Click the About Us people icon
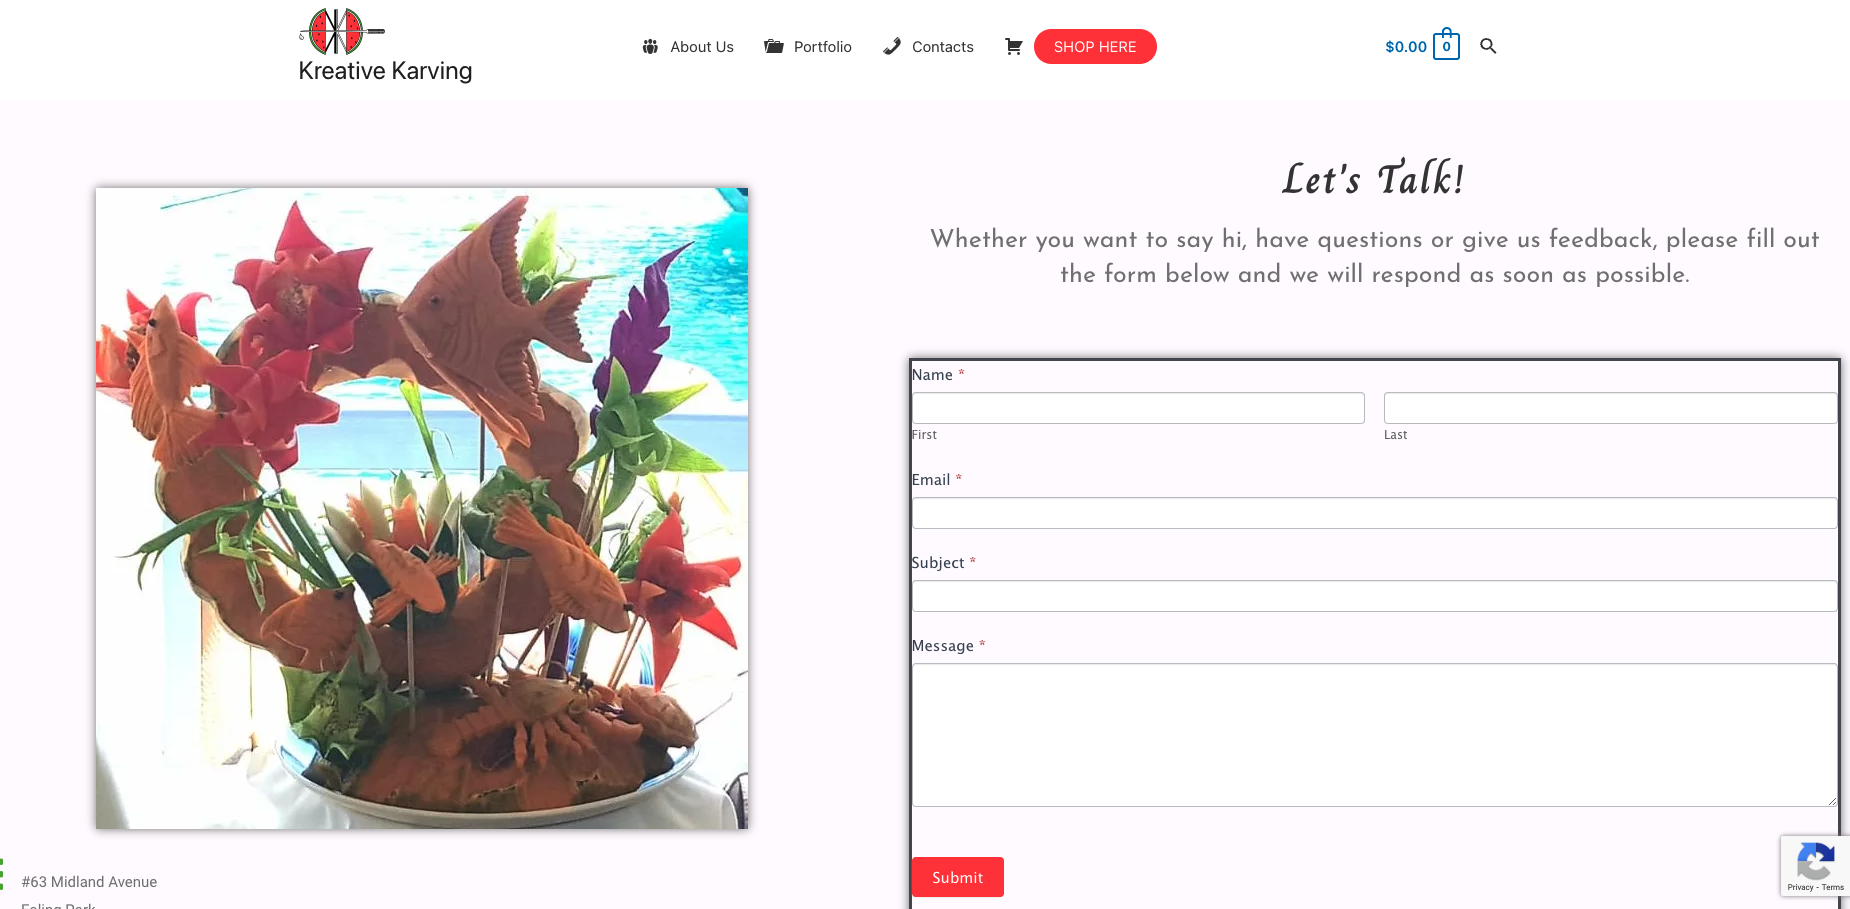The image size is (1850, 909). (x=650, y=47)
